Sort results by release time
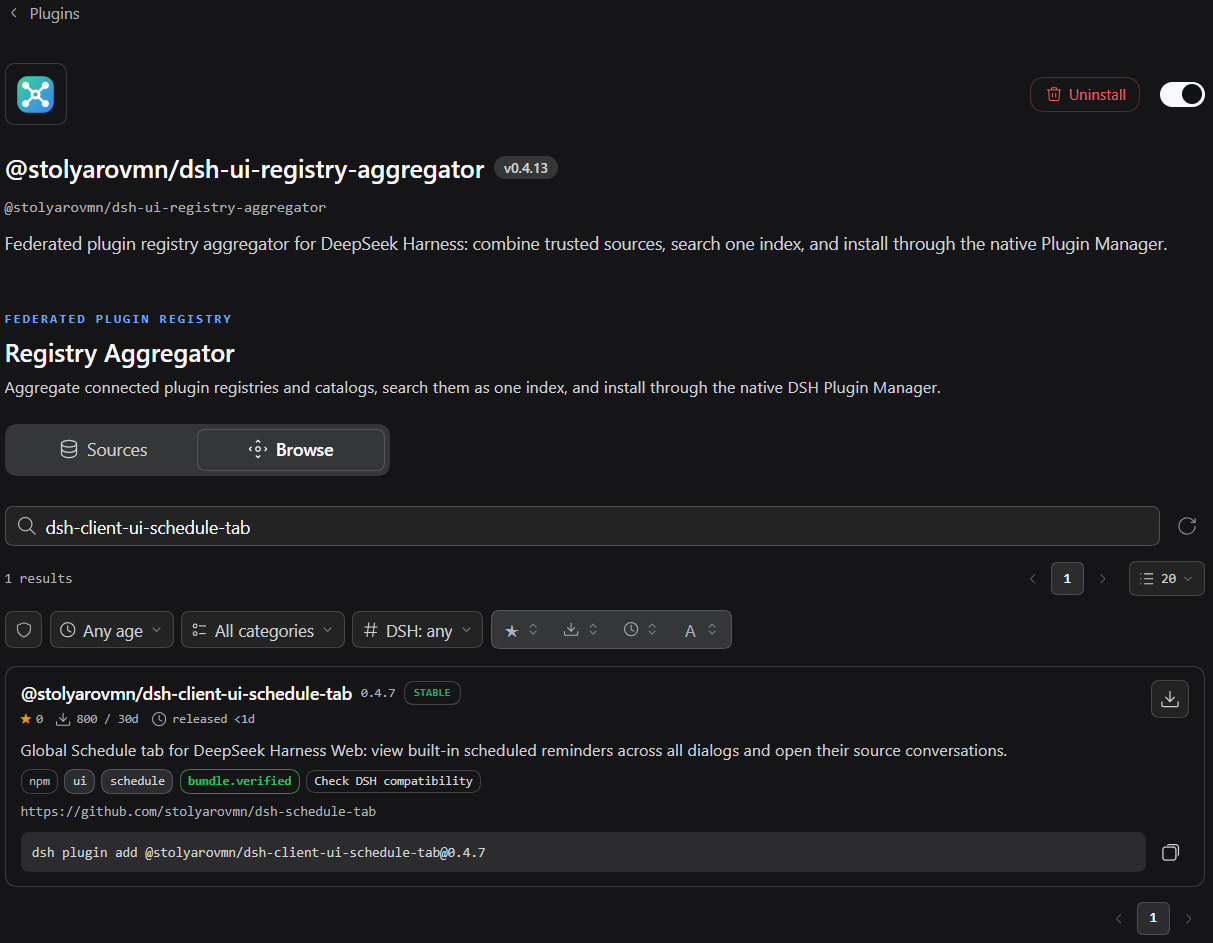Screen dimensions: 1213x943 click(x=641, y=630)
